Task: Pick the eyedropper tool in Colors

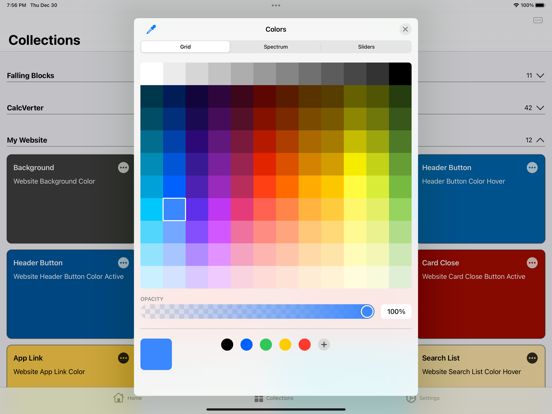Action: pyautogui.click(x=151, y=29)
